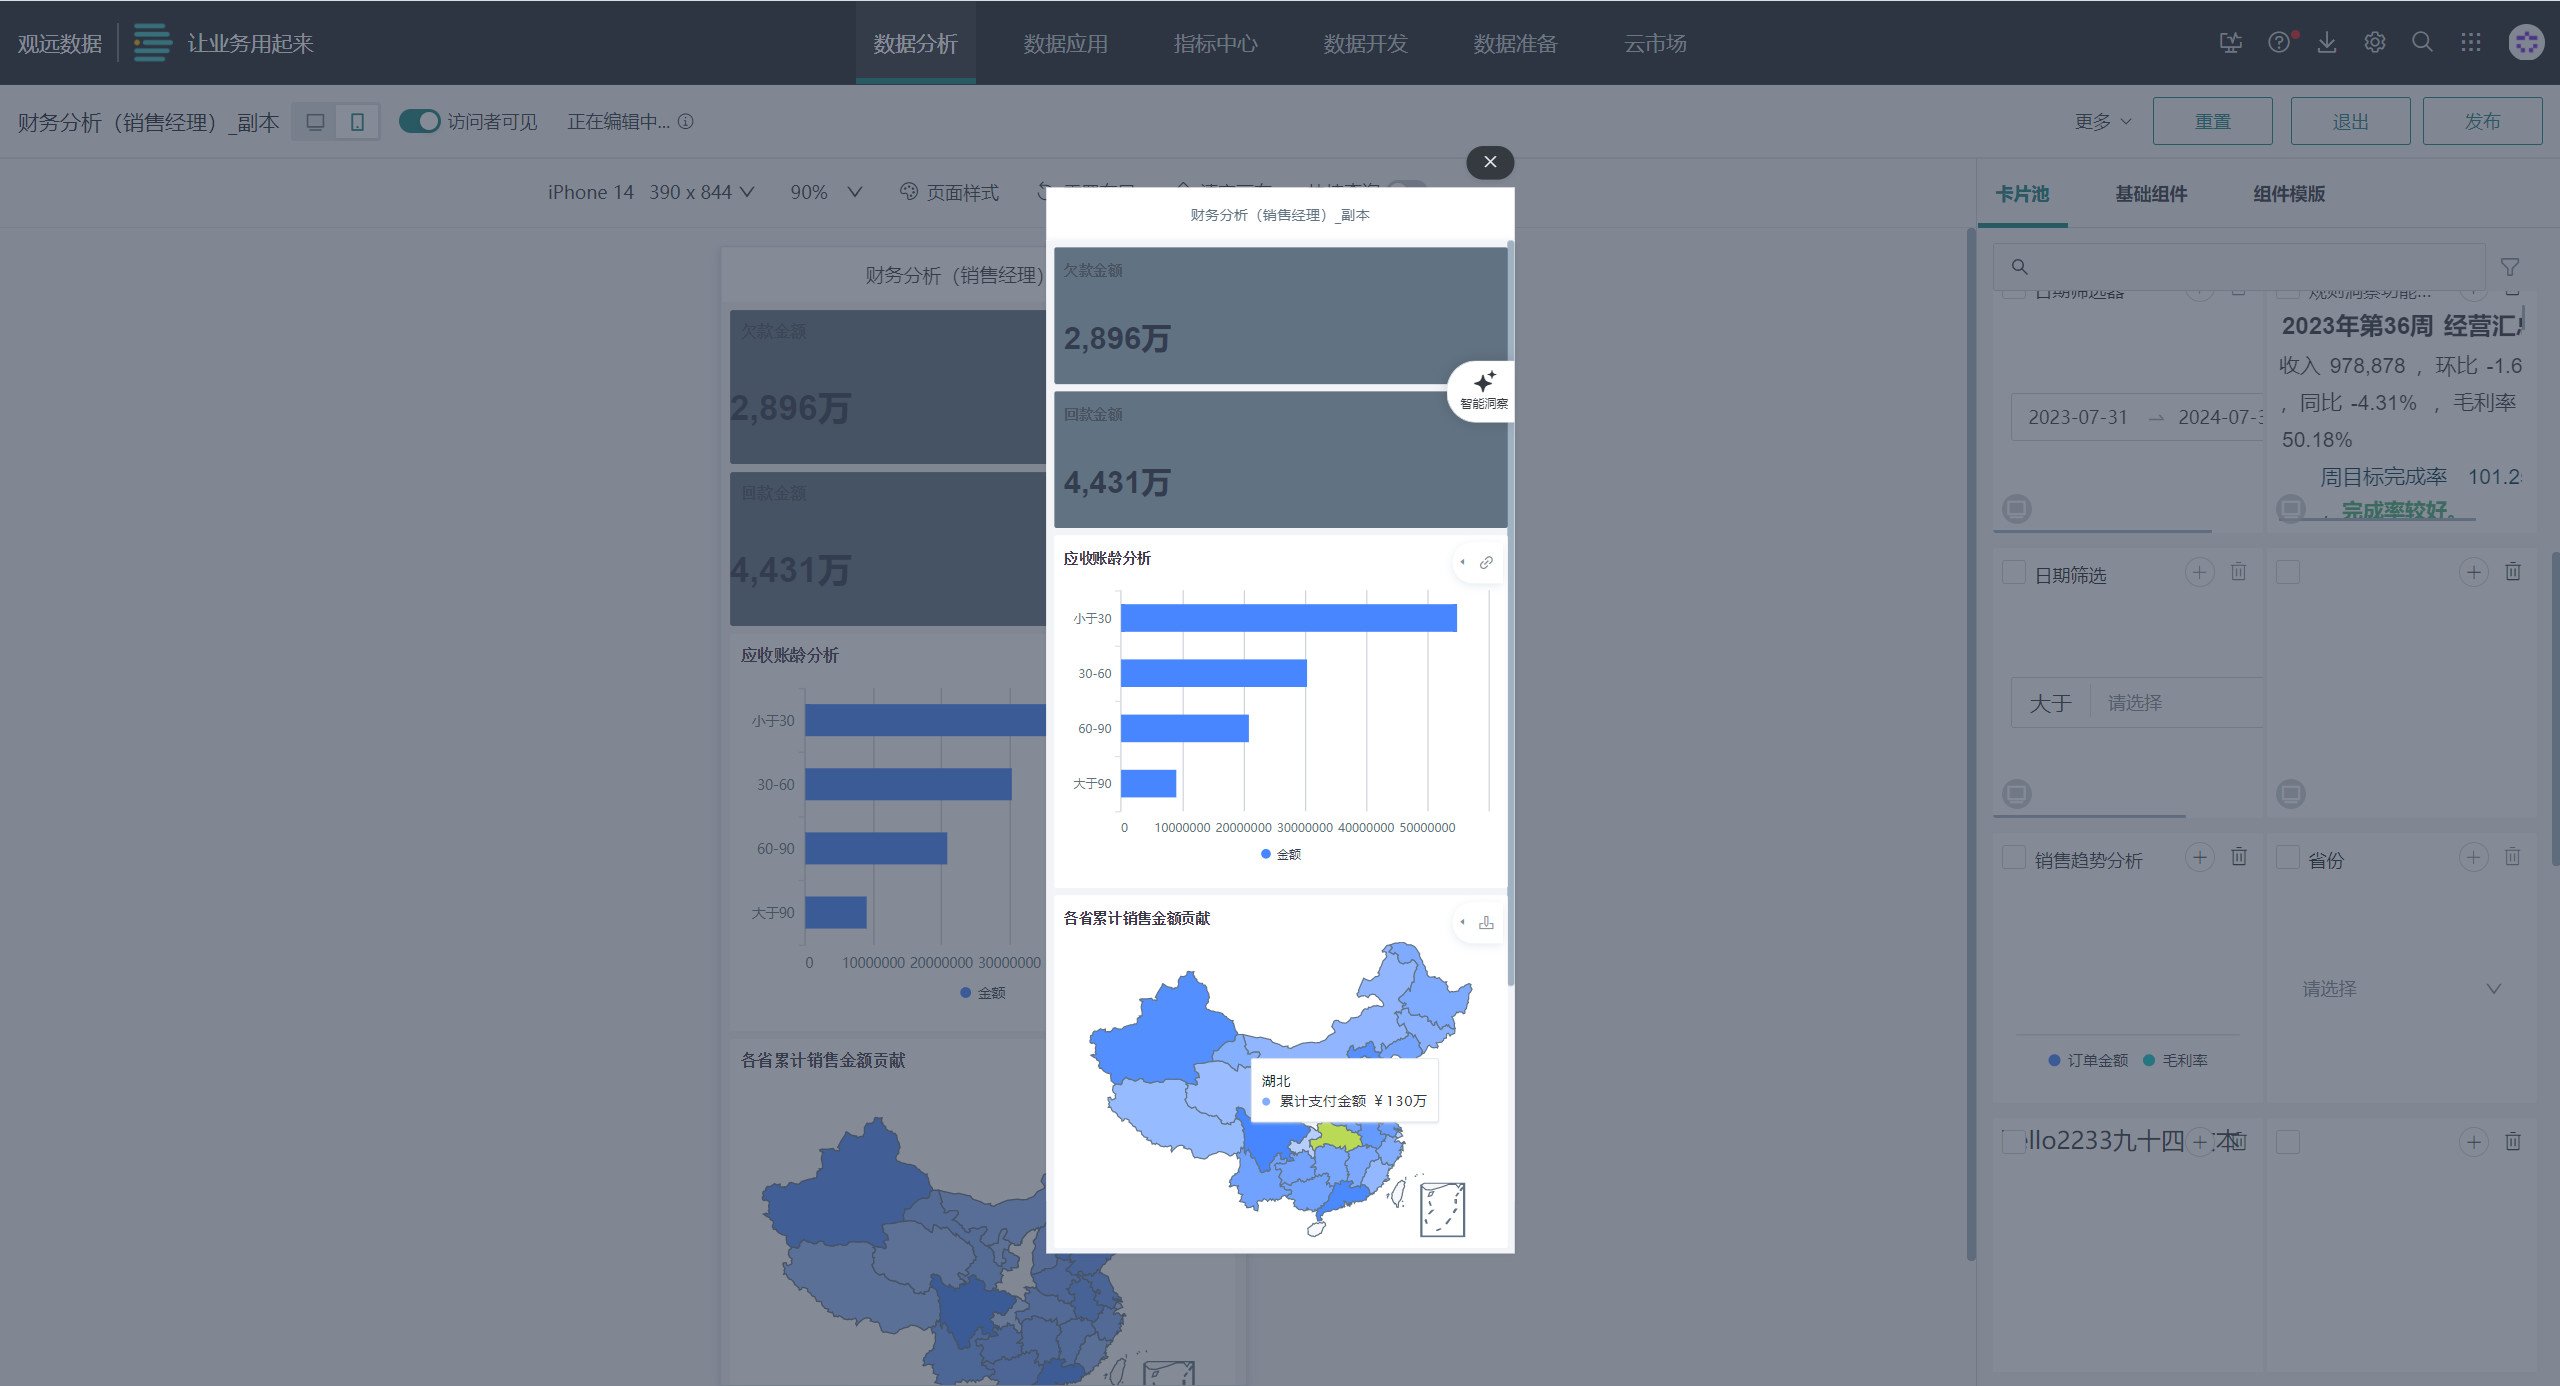Open the iPhone 14 device size dropdown
The image size is (2560, 1386).
pyautogui.click(x=650, y=192)
